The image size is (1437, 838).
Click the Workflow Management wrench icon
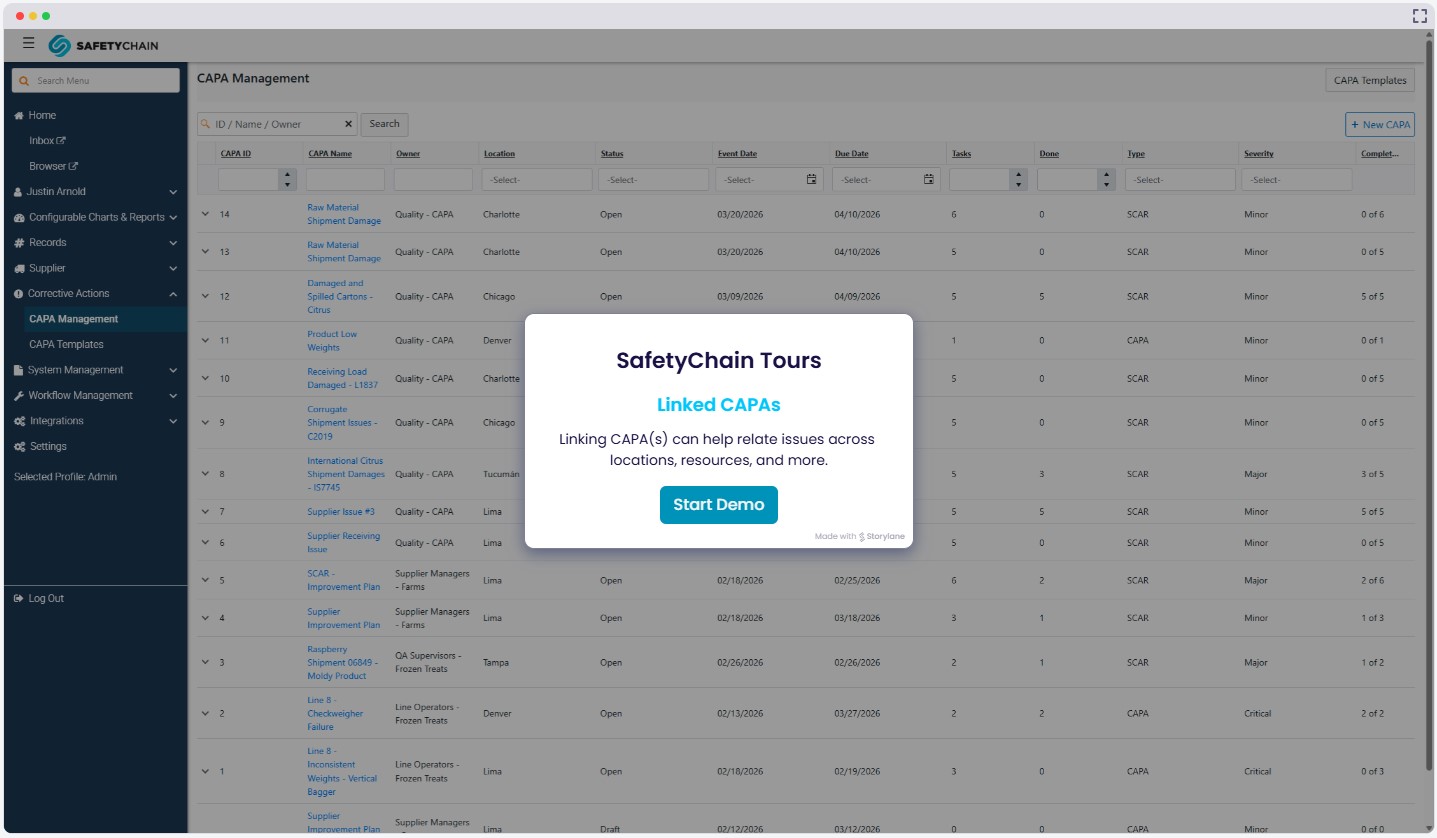[19, 396]
